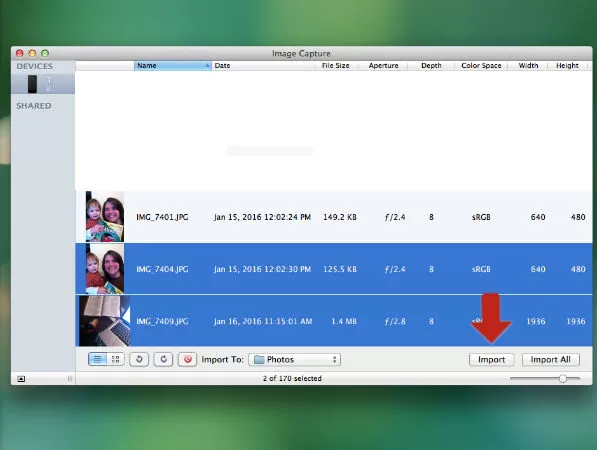Switch to icon grid view
This screenshot has height=450, width=600.
click(x=116, y=359)
